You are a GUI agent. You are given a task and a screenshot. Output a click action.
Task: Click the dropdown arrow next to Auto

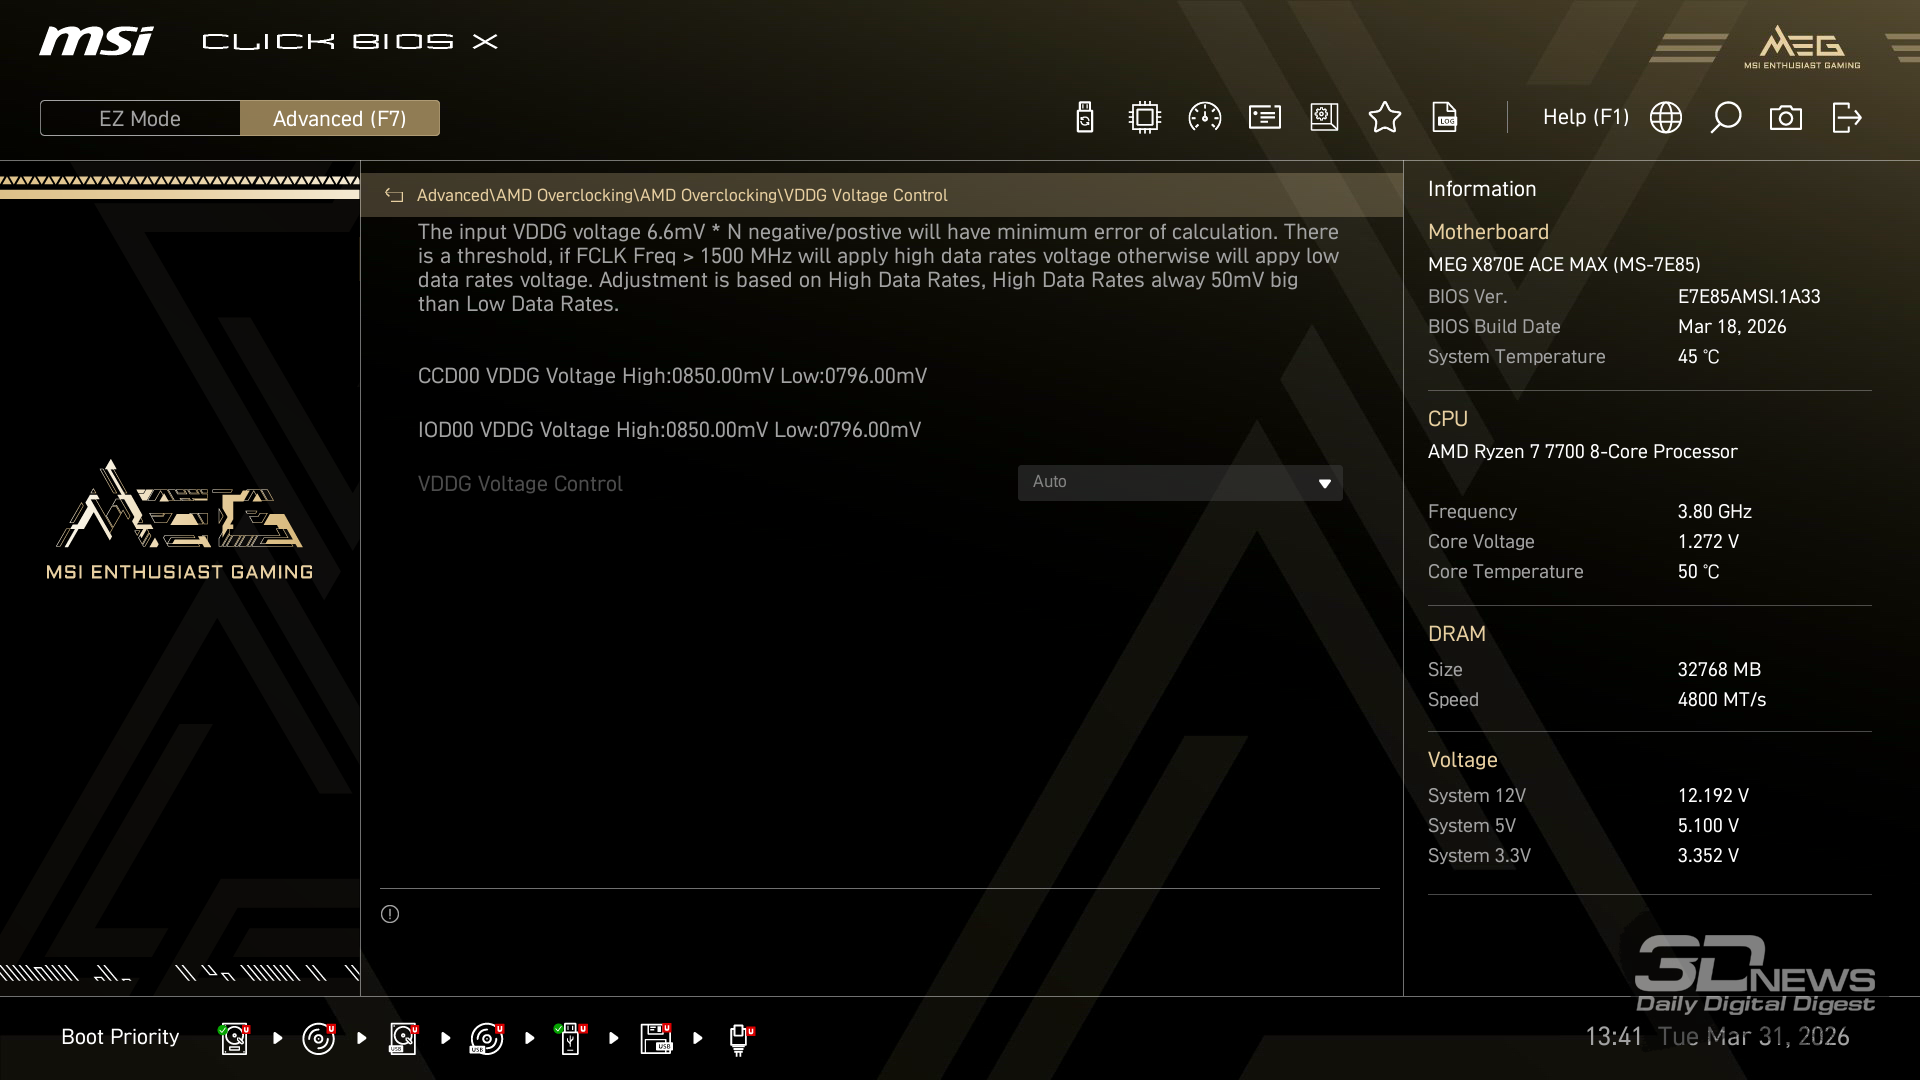point(1324,484)
